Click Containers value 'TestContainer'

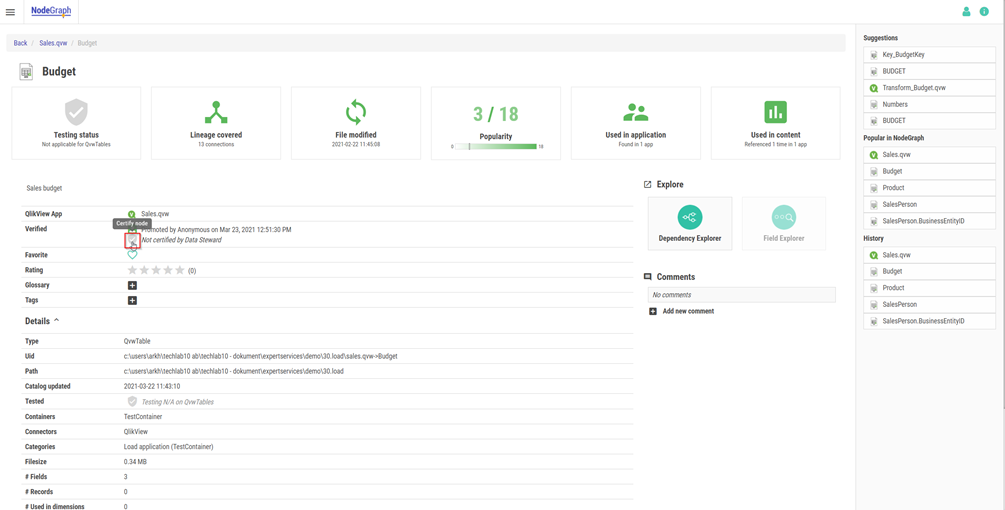[143, 417]
